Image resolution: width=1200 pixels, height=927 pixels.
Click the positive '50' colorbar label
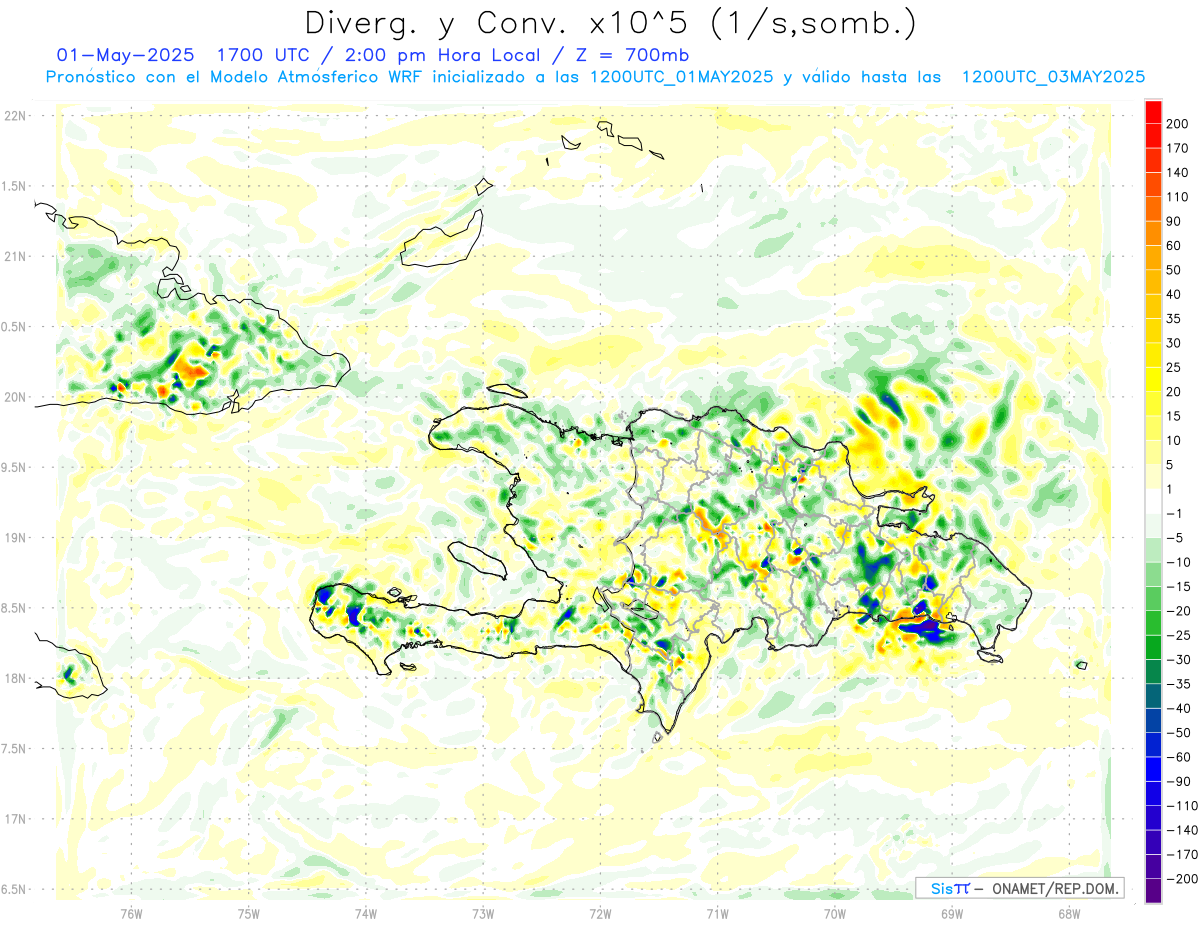(x=1174, y=270)
